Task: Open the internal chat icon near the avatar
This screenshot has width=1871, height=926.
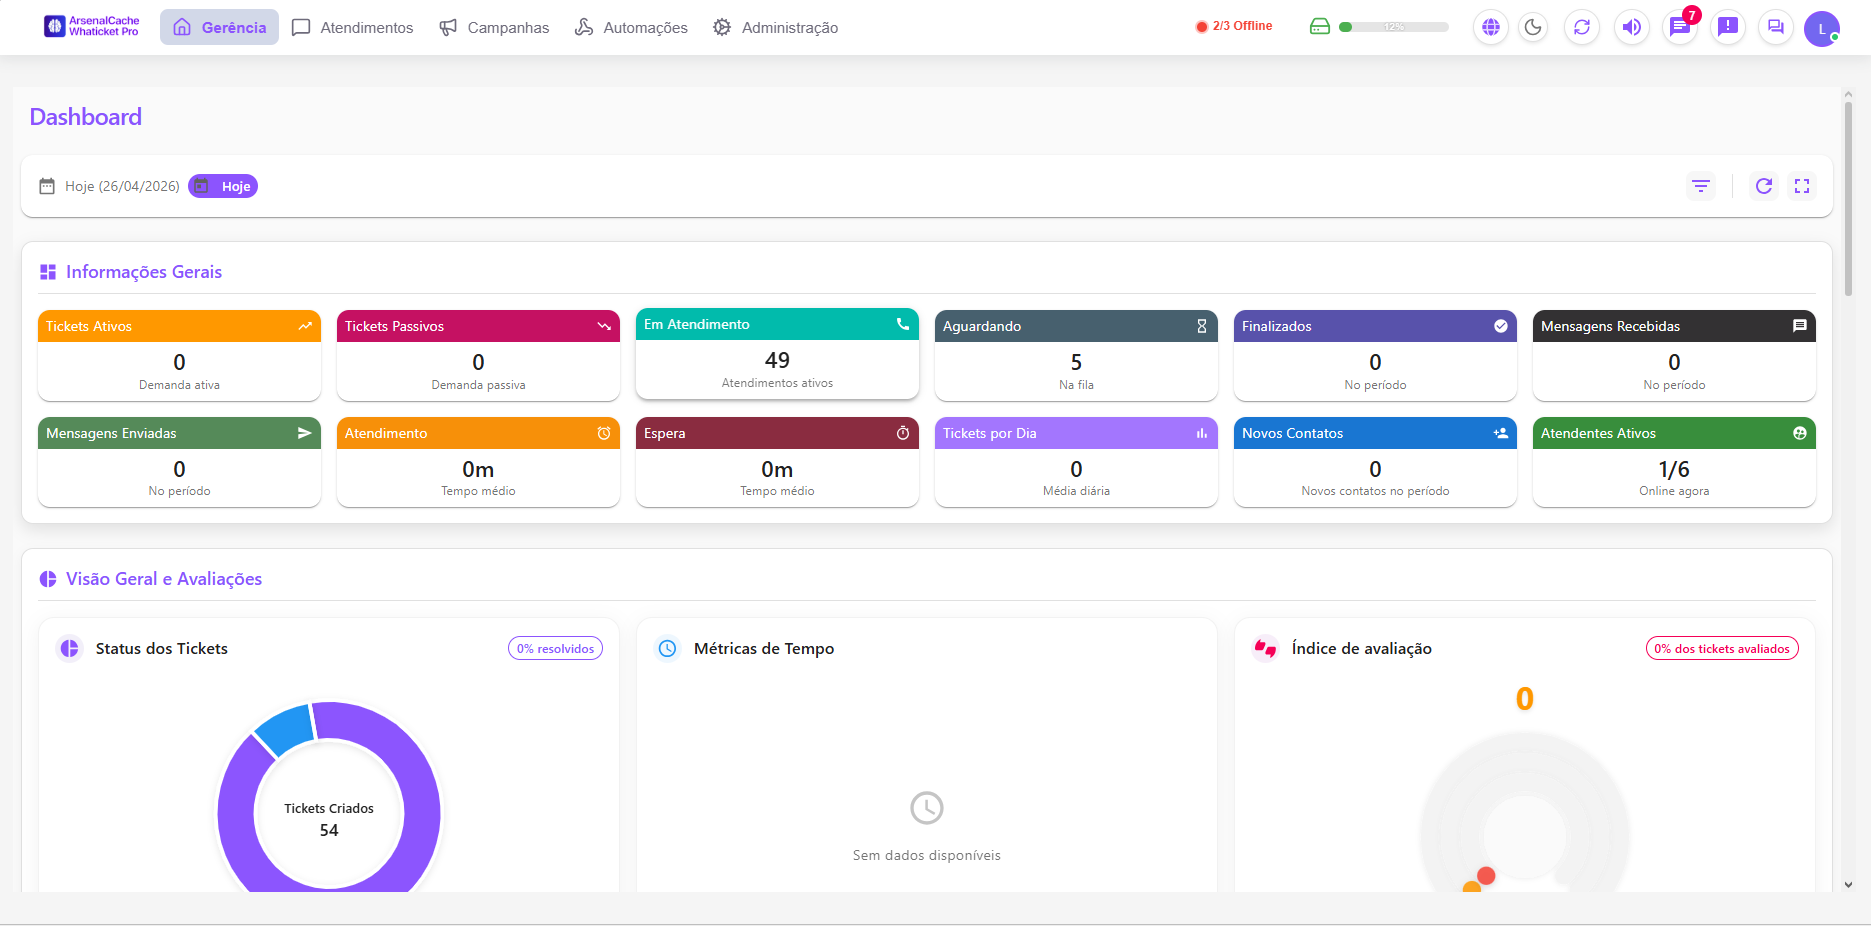Action: pos(1775,27)
